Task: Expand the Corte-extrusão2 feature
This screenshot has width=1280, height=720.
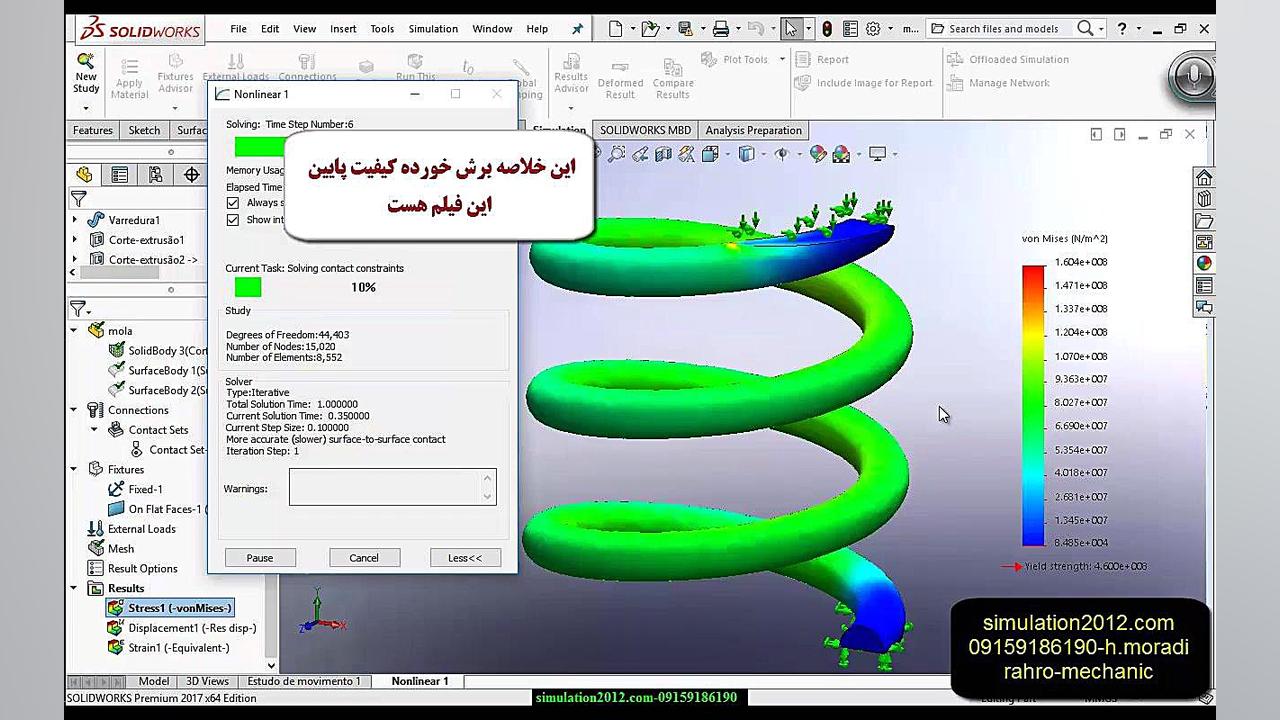Action: tap(75, 260)
